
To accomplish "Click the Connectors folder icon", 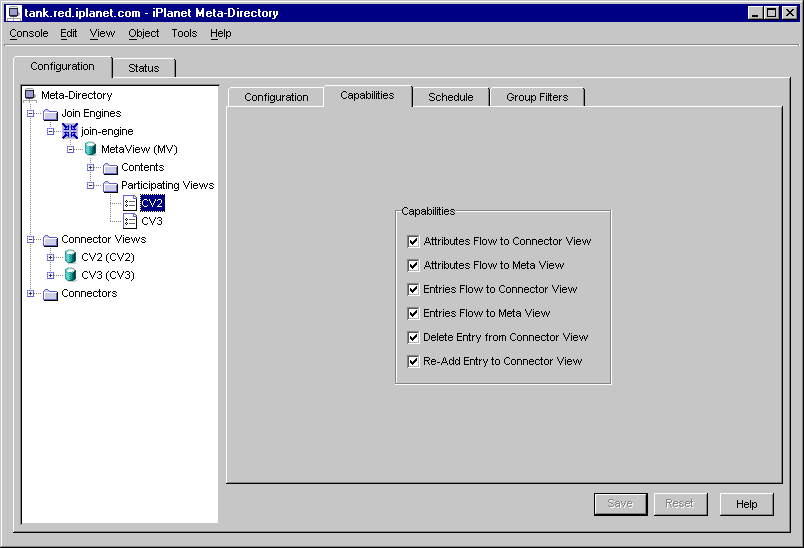I will (50, 294).
